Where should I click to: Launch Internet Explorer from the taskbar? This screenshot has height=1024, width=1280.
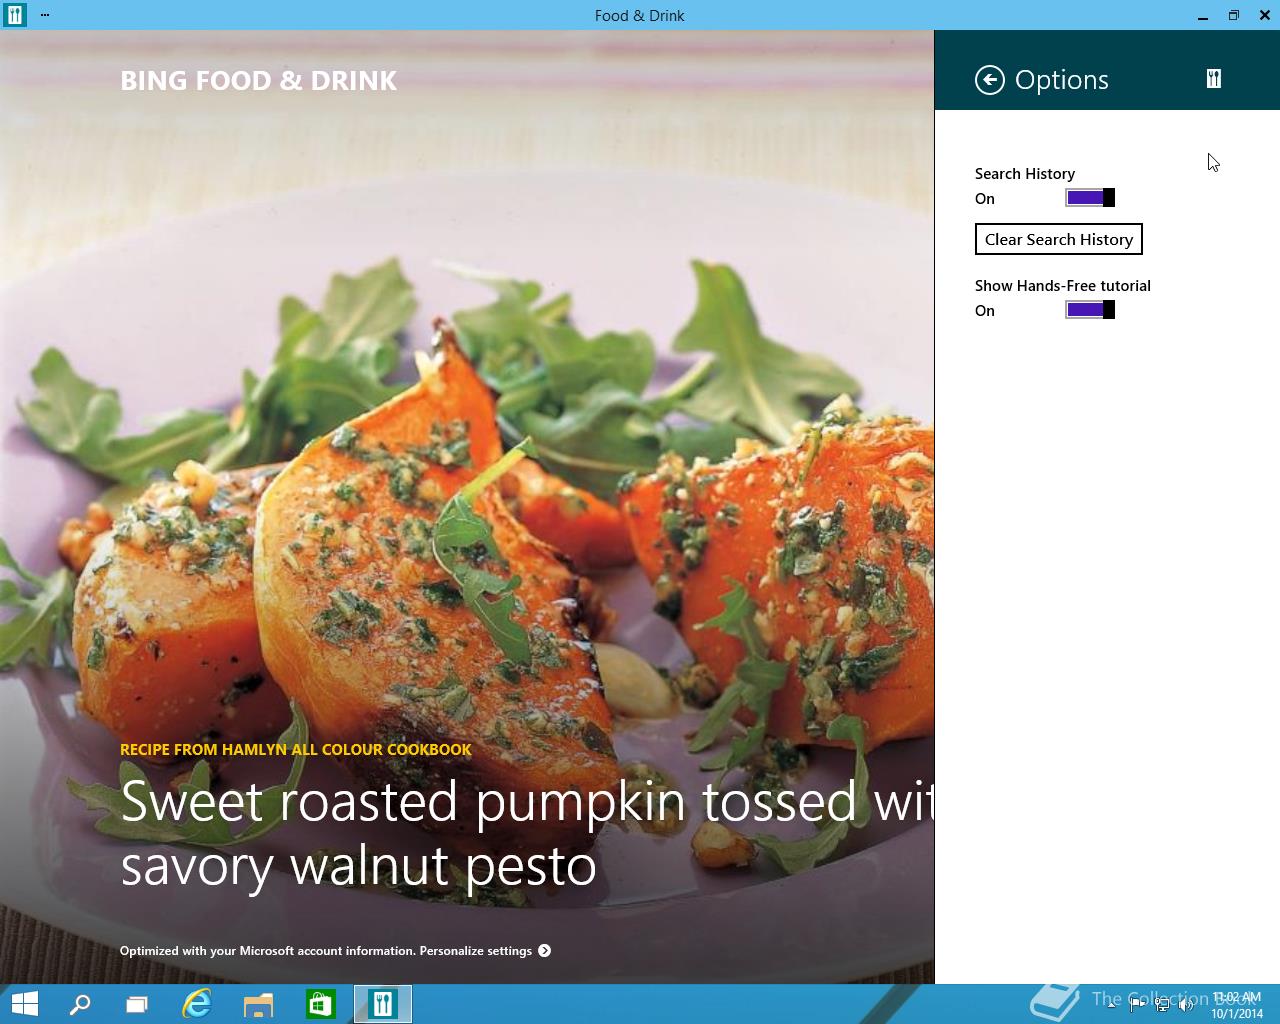coord(197,1004)
